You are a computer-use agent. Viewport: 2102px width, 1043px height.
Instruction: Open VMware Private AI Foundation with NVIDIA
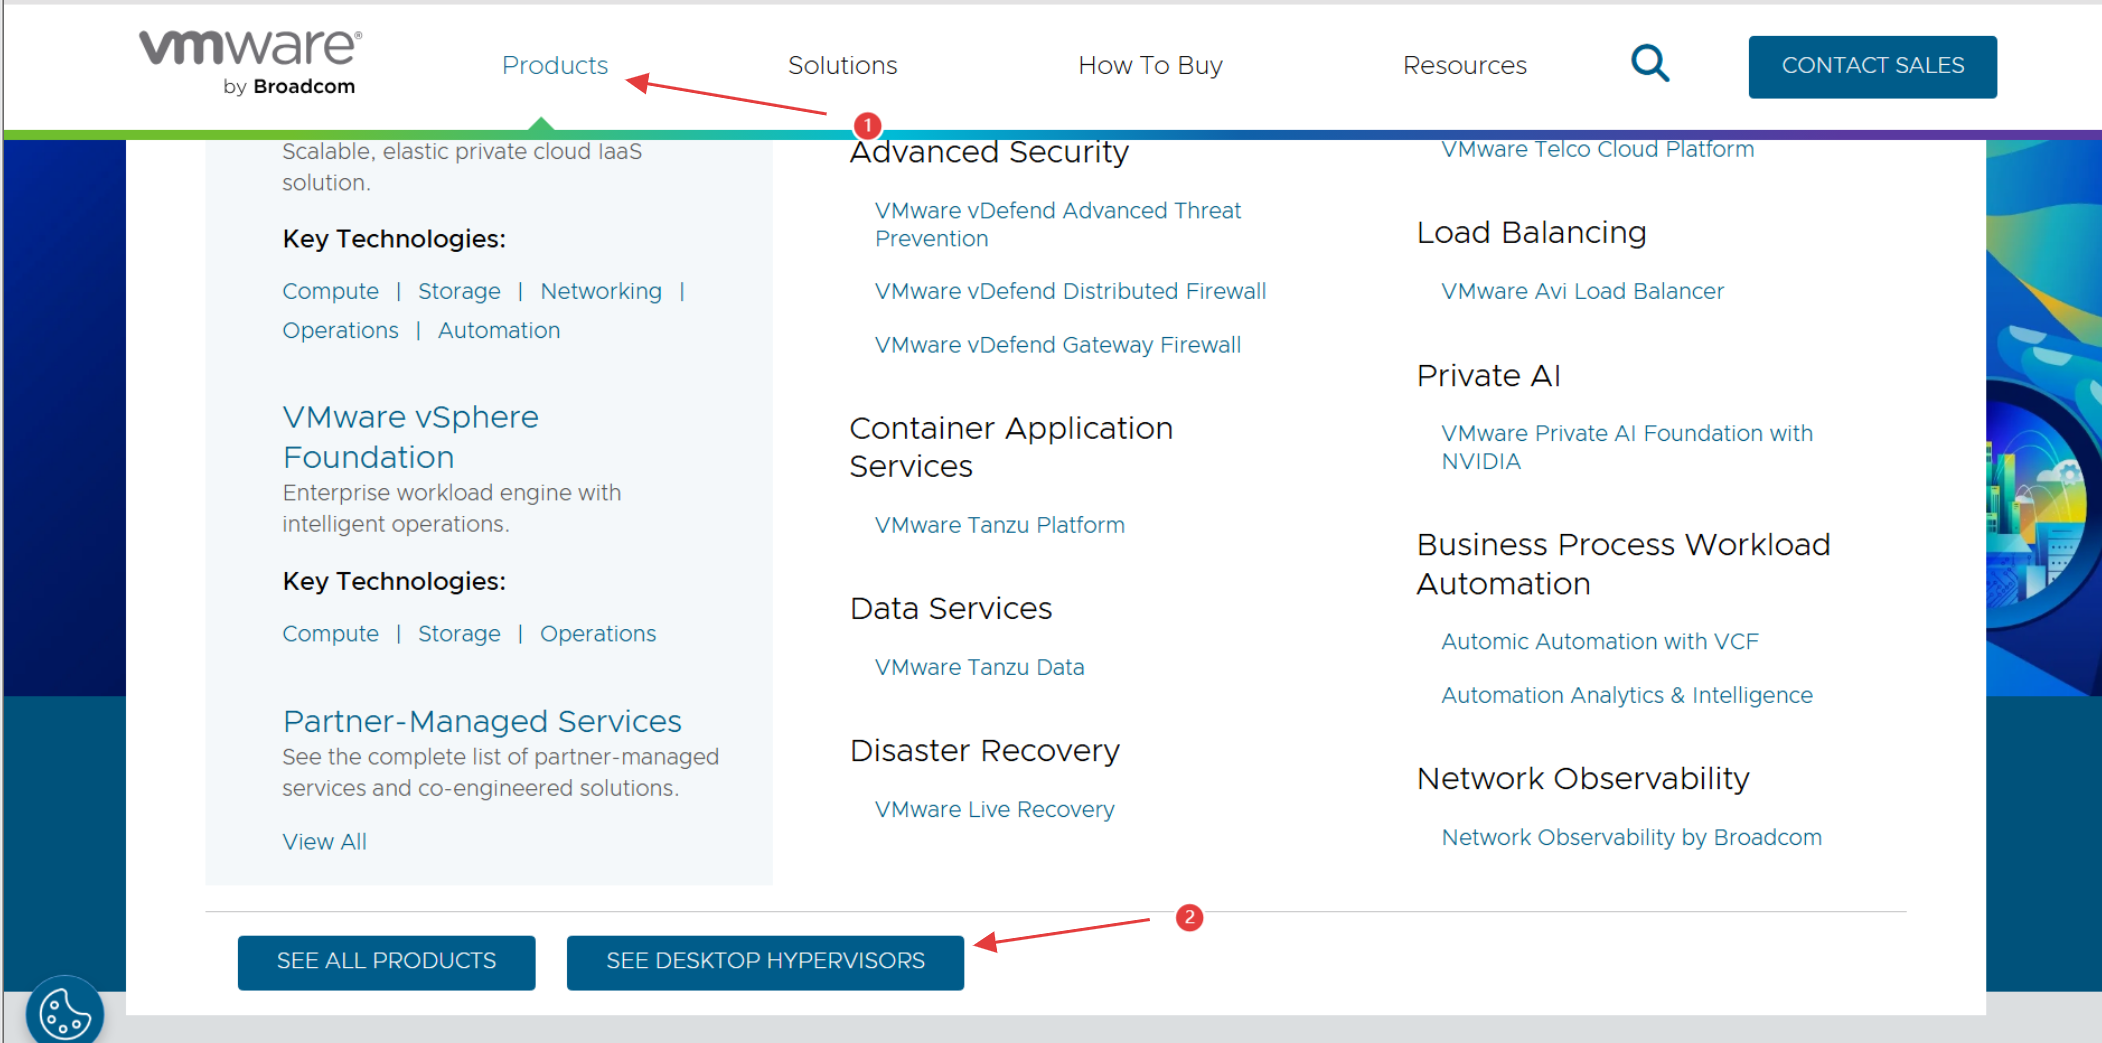pos(1625,446)
